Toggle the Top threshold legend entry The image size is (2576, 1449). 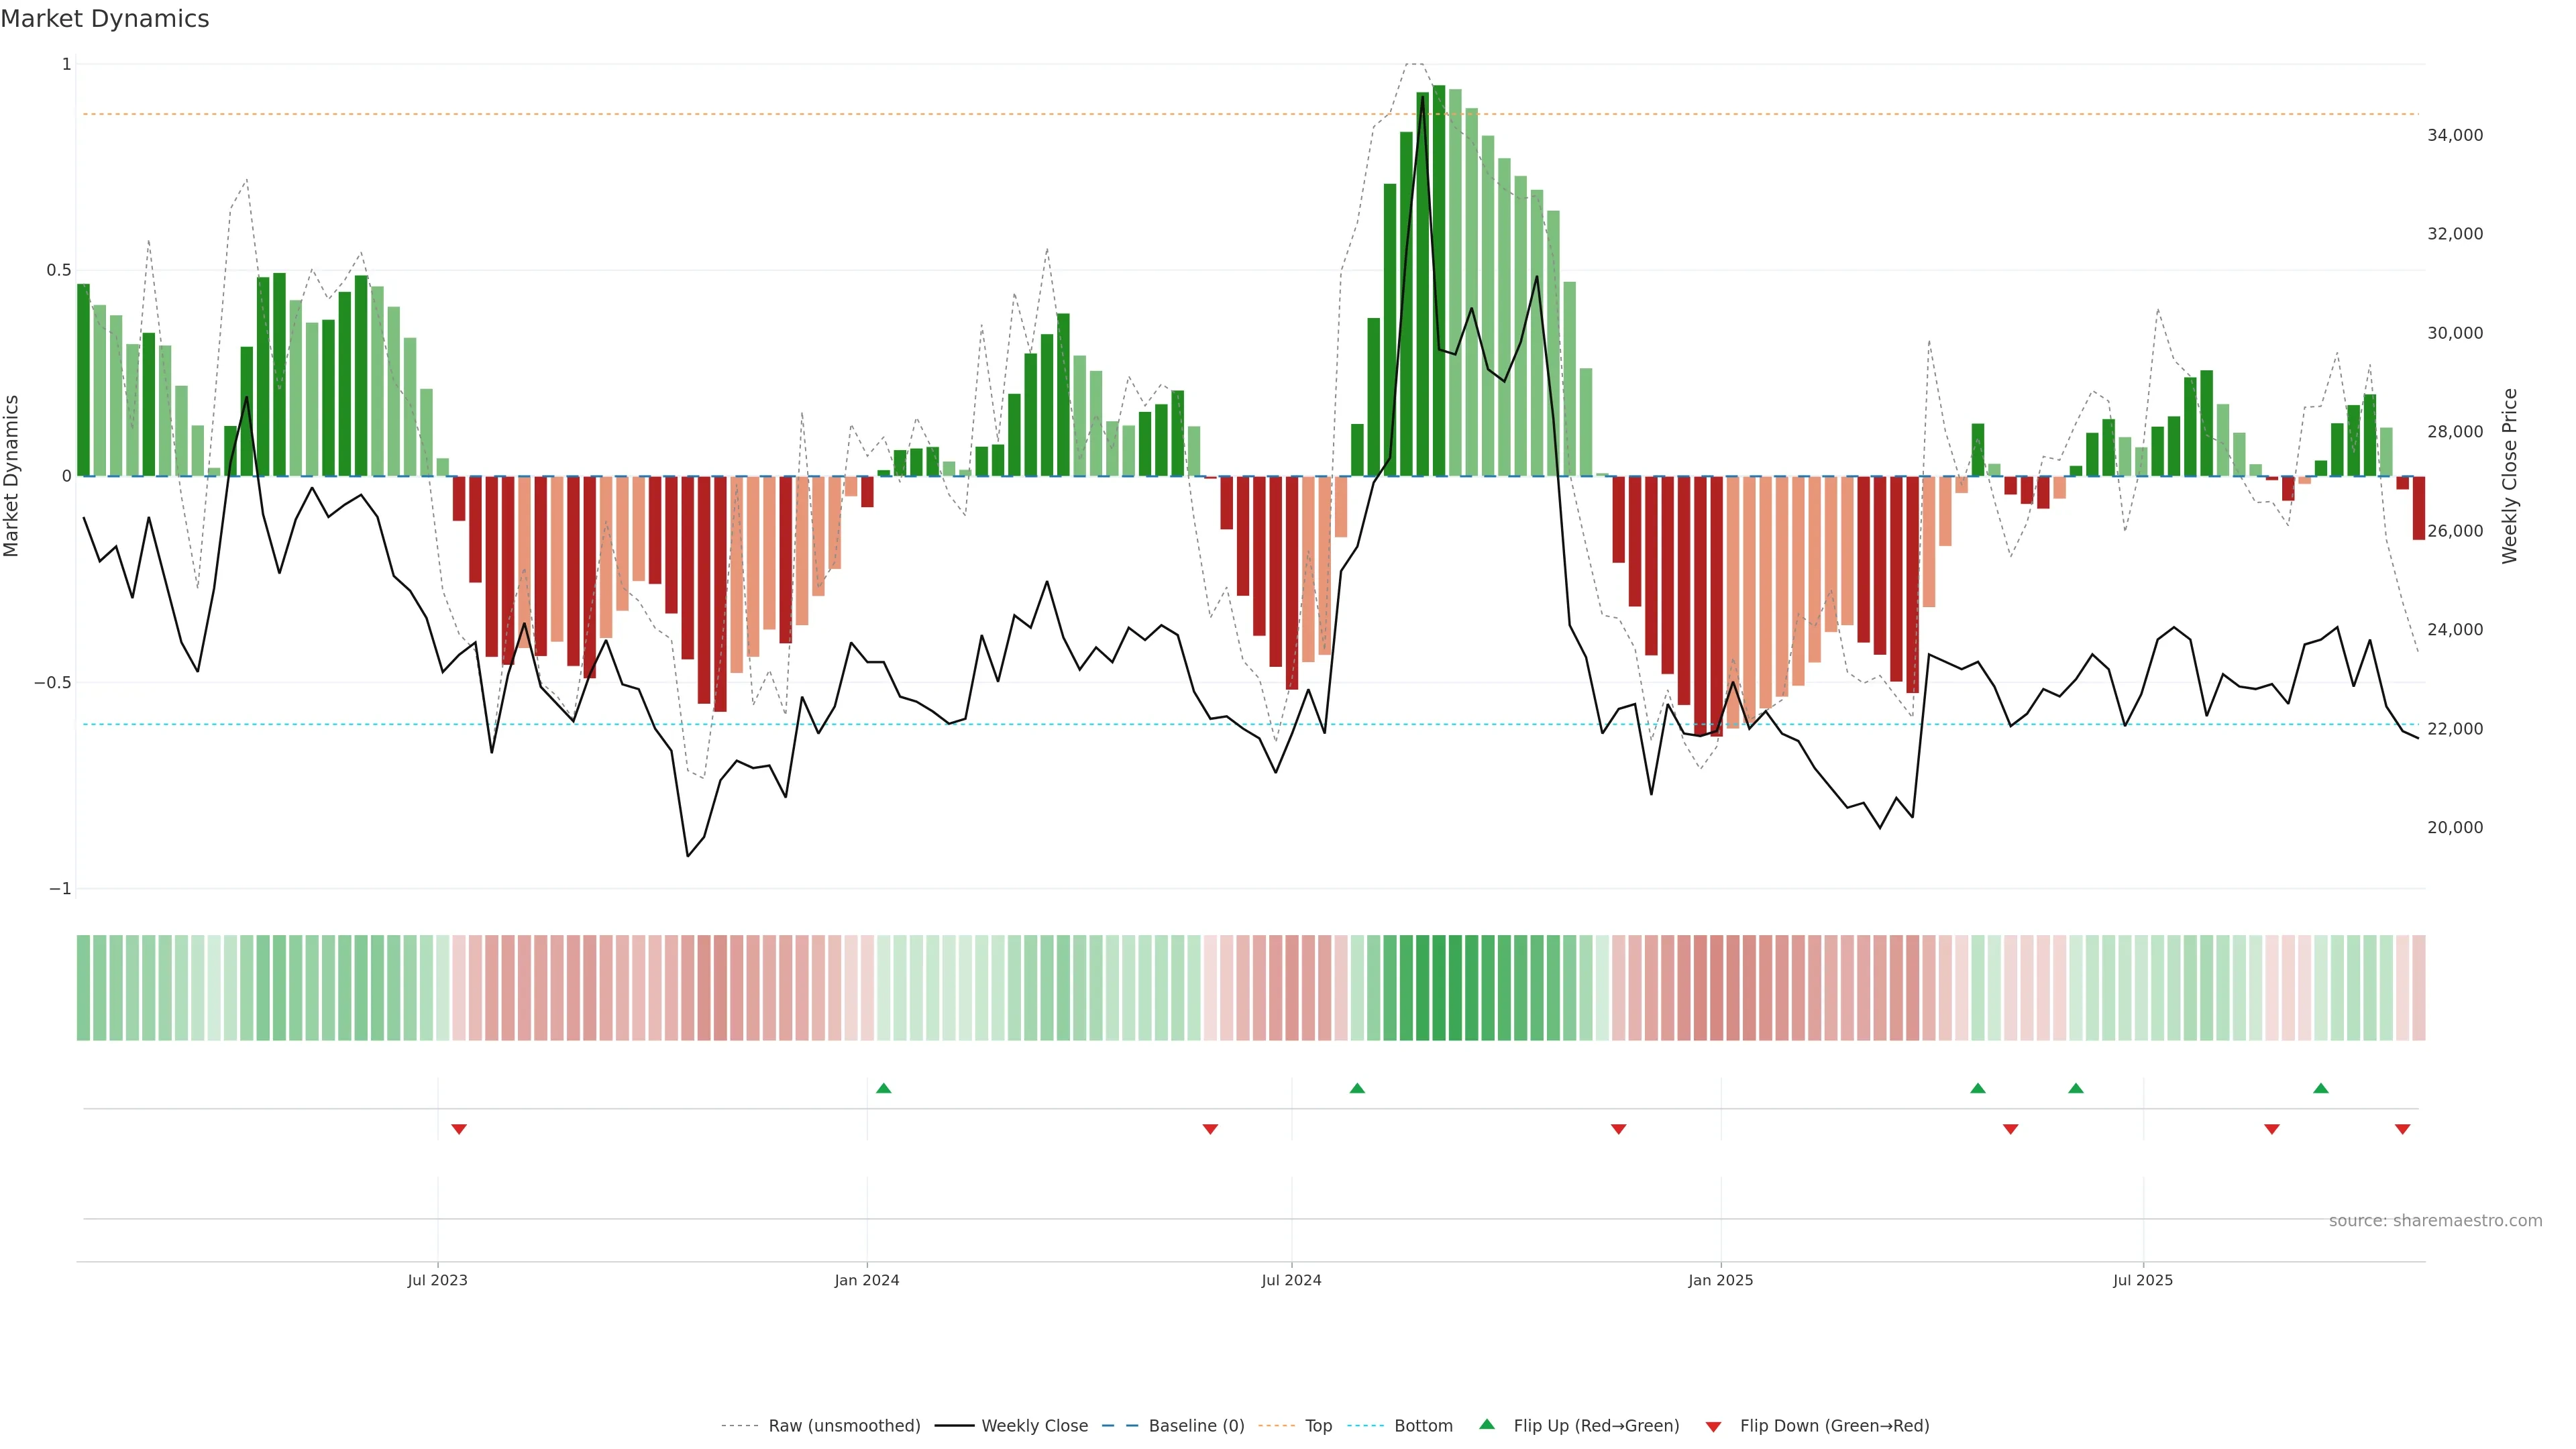tap(1318, 1426)
